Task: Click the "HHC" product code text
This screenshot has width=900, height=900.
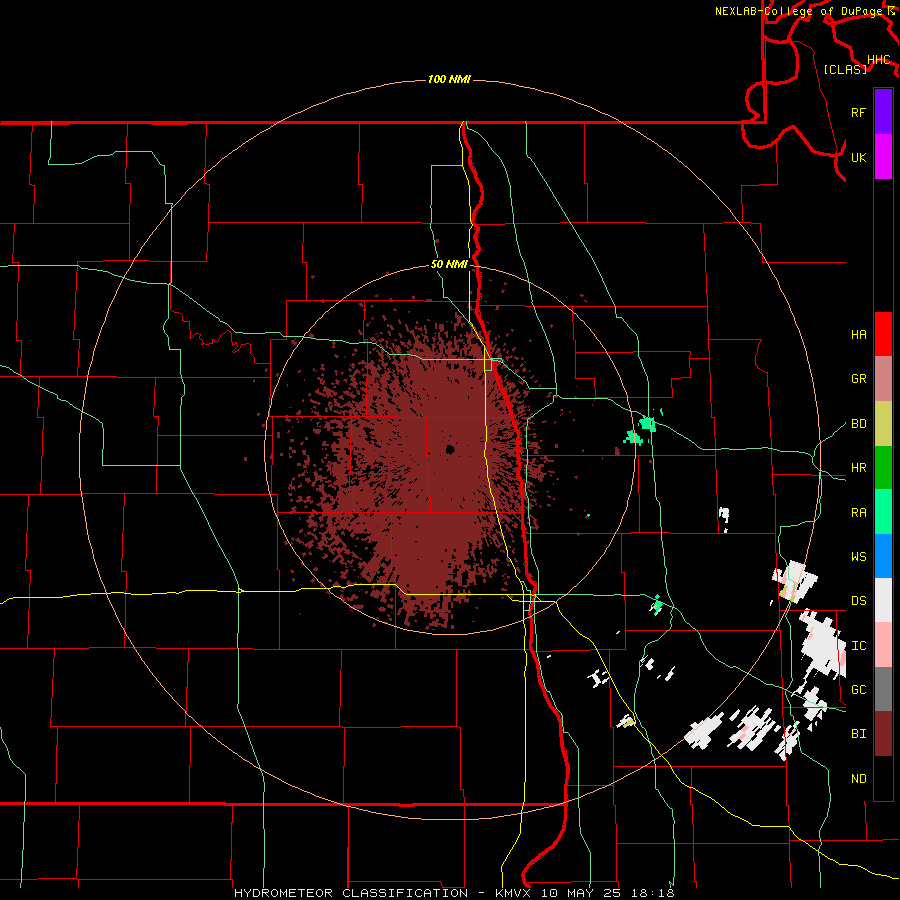Action: click(x=878, y=60)
